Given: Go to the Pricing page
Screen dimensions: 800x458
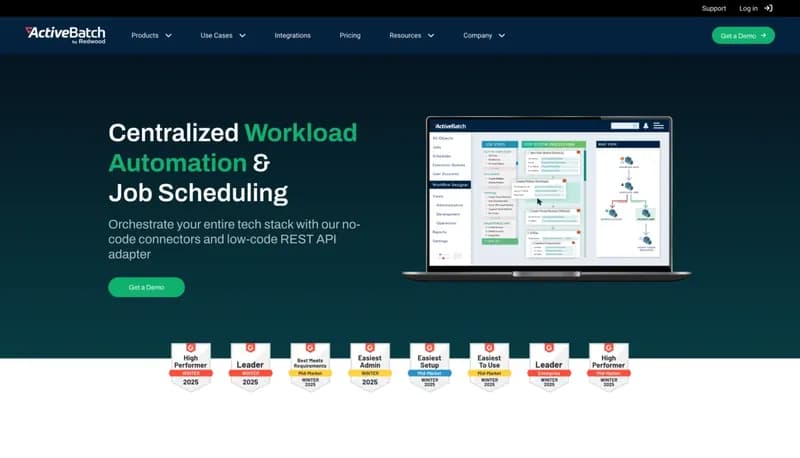Looking at the screenshot, I should tap(350, 36).
